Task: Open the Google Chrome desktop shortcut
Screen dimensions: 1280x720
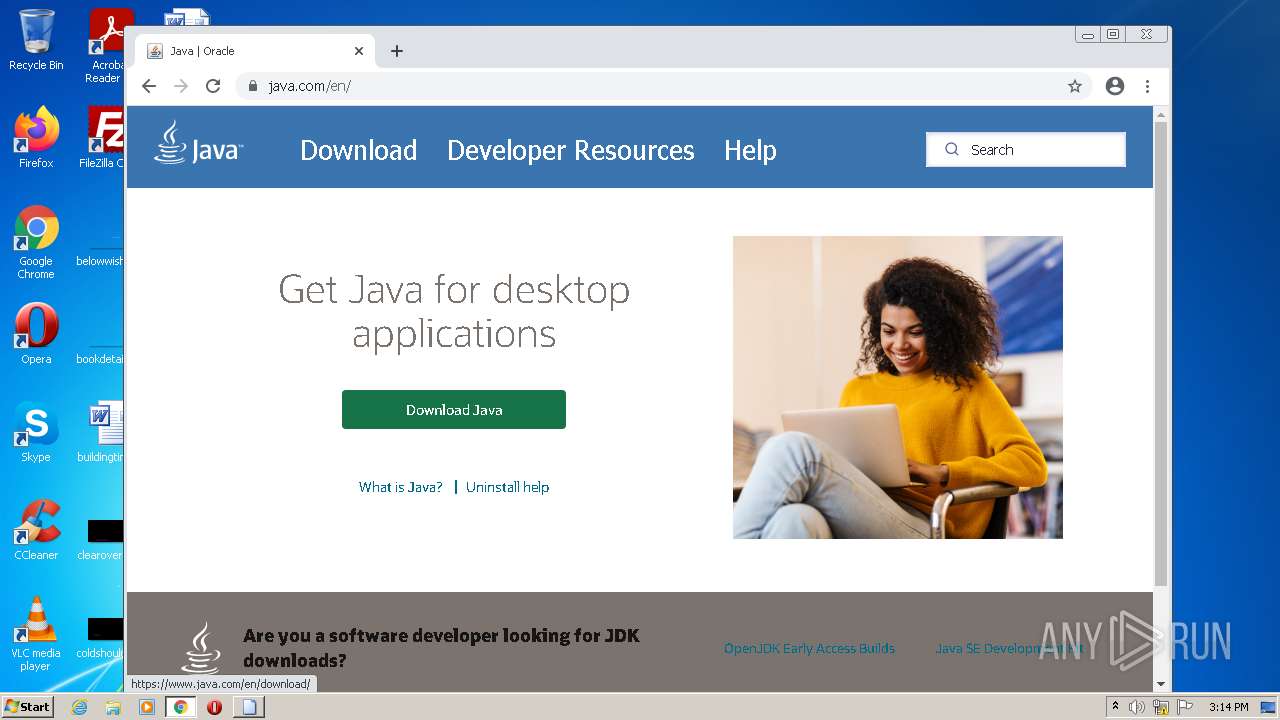Action: pos(36,243)
